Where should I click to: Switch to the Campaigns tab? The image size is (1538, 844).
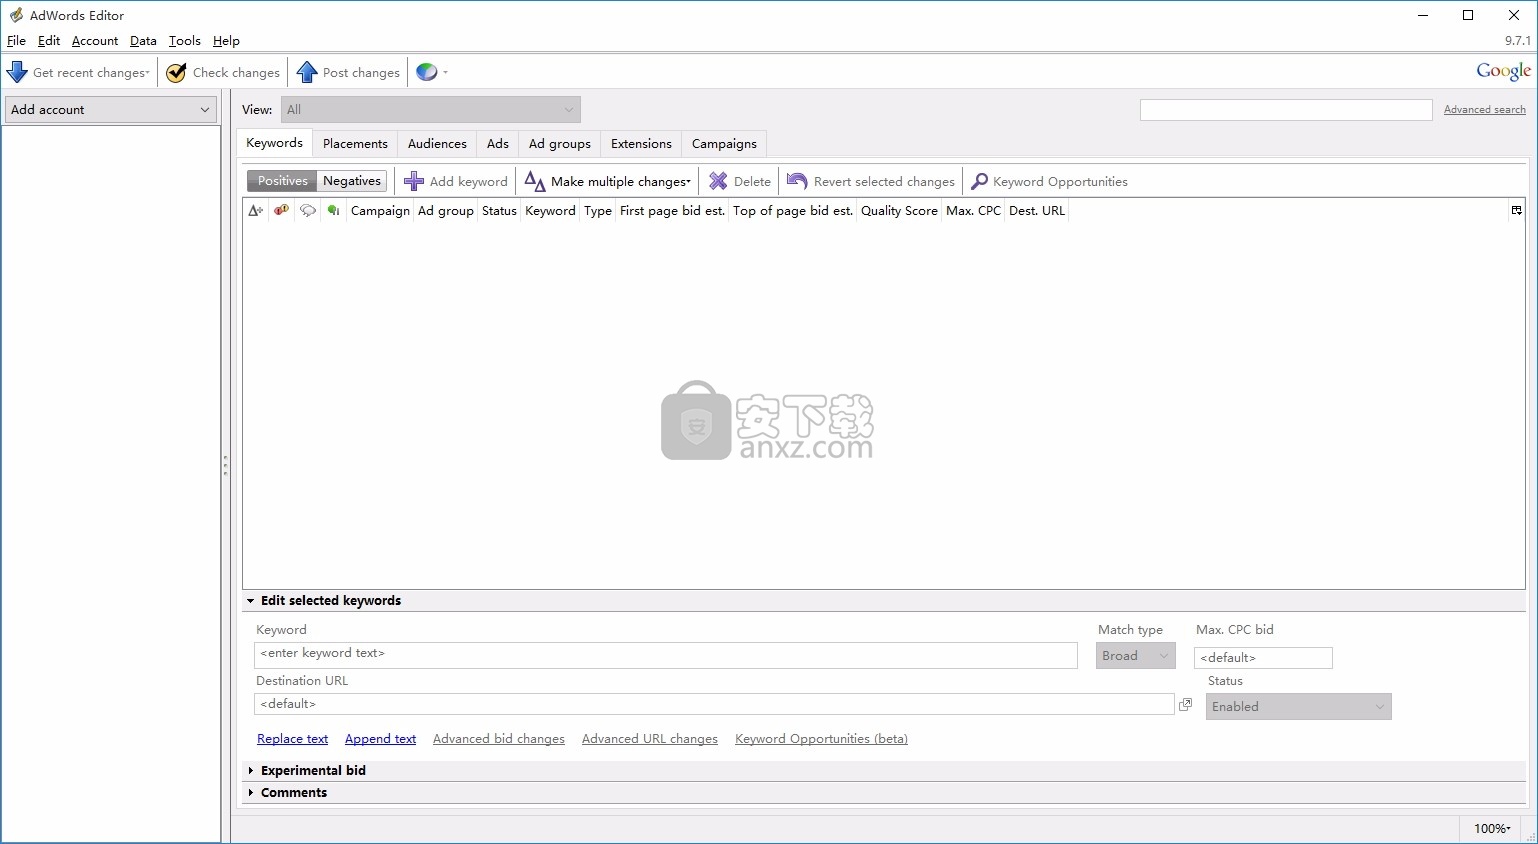pyautogui.click(x=724, y=144)
